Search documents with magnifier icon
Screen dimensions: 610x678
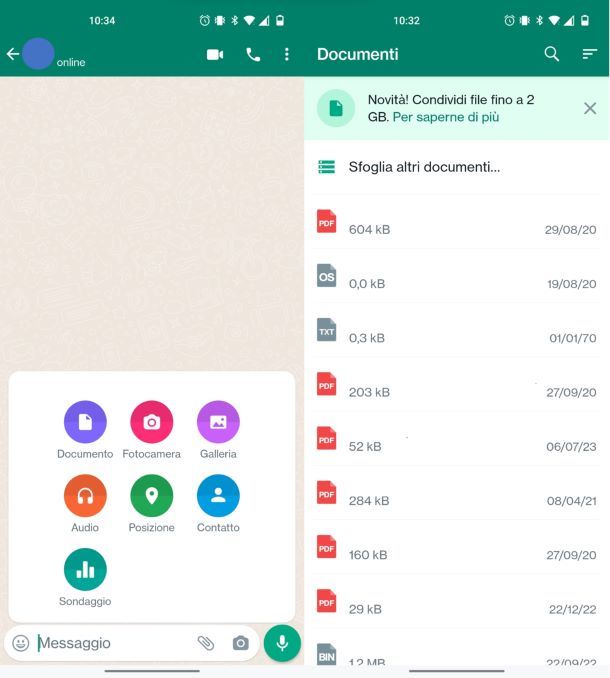coord(552,54)
